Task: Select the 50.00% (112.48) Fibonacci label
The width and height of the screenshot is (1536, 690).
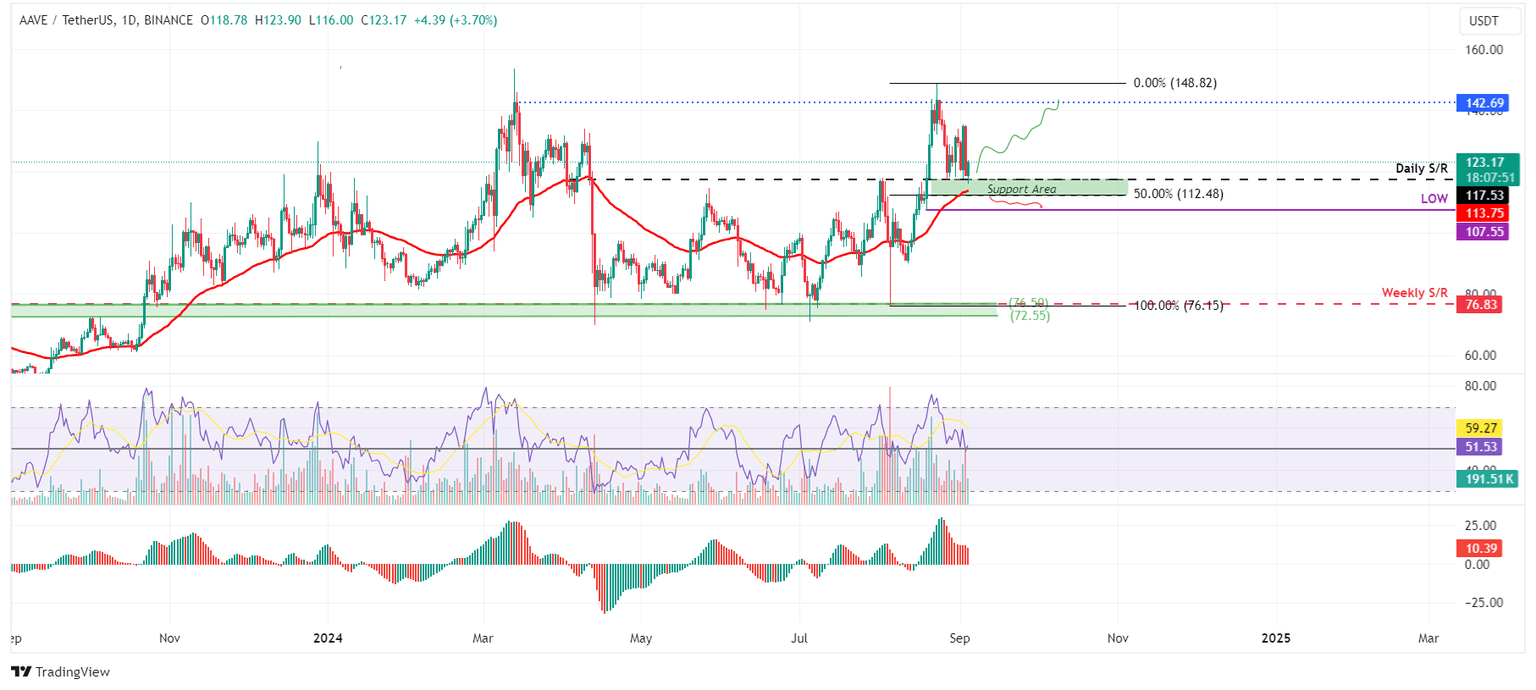Action: coord(1178,194)
